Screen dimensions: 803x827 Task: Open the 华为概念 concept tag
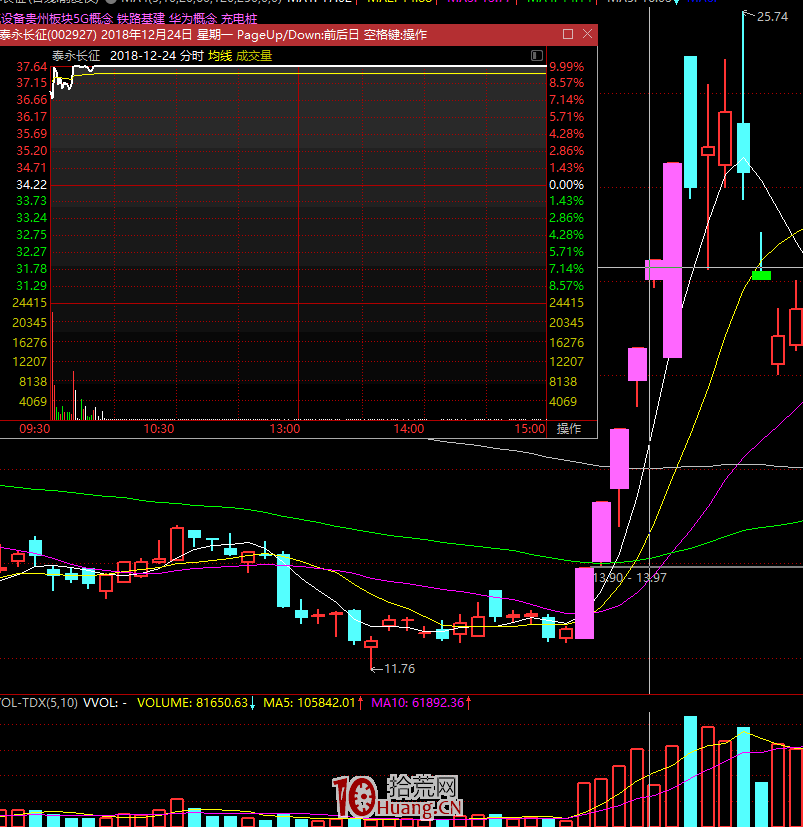(193, 19)
